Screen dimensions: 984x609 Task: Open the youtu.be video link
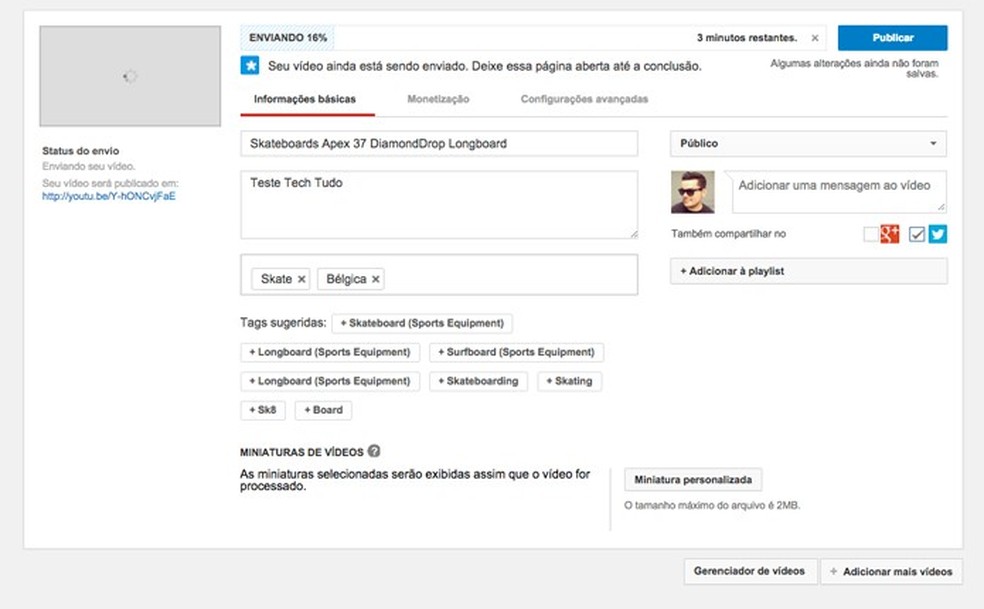pos(109,197)
